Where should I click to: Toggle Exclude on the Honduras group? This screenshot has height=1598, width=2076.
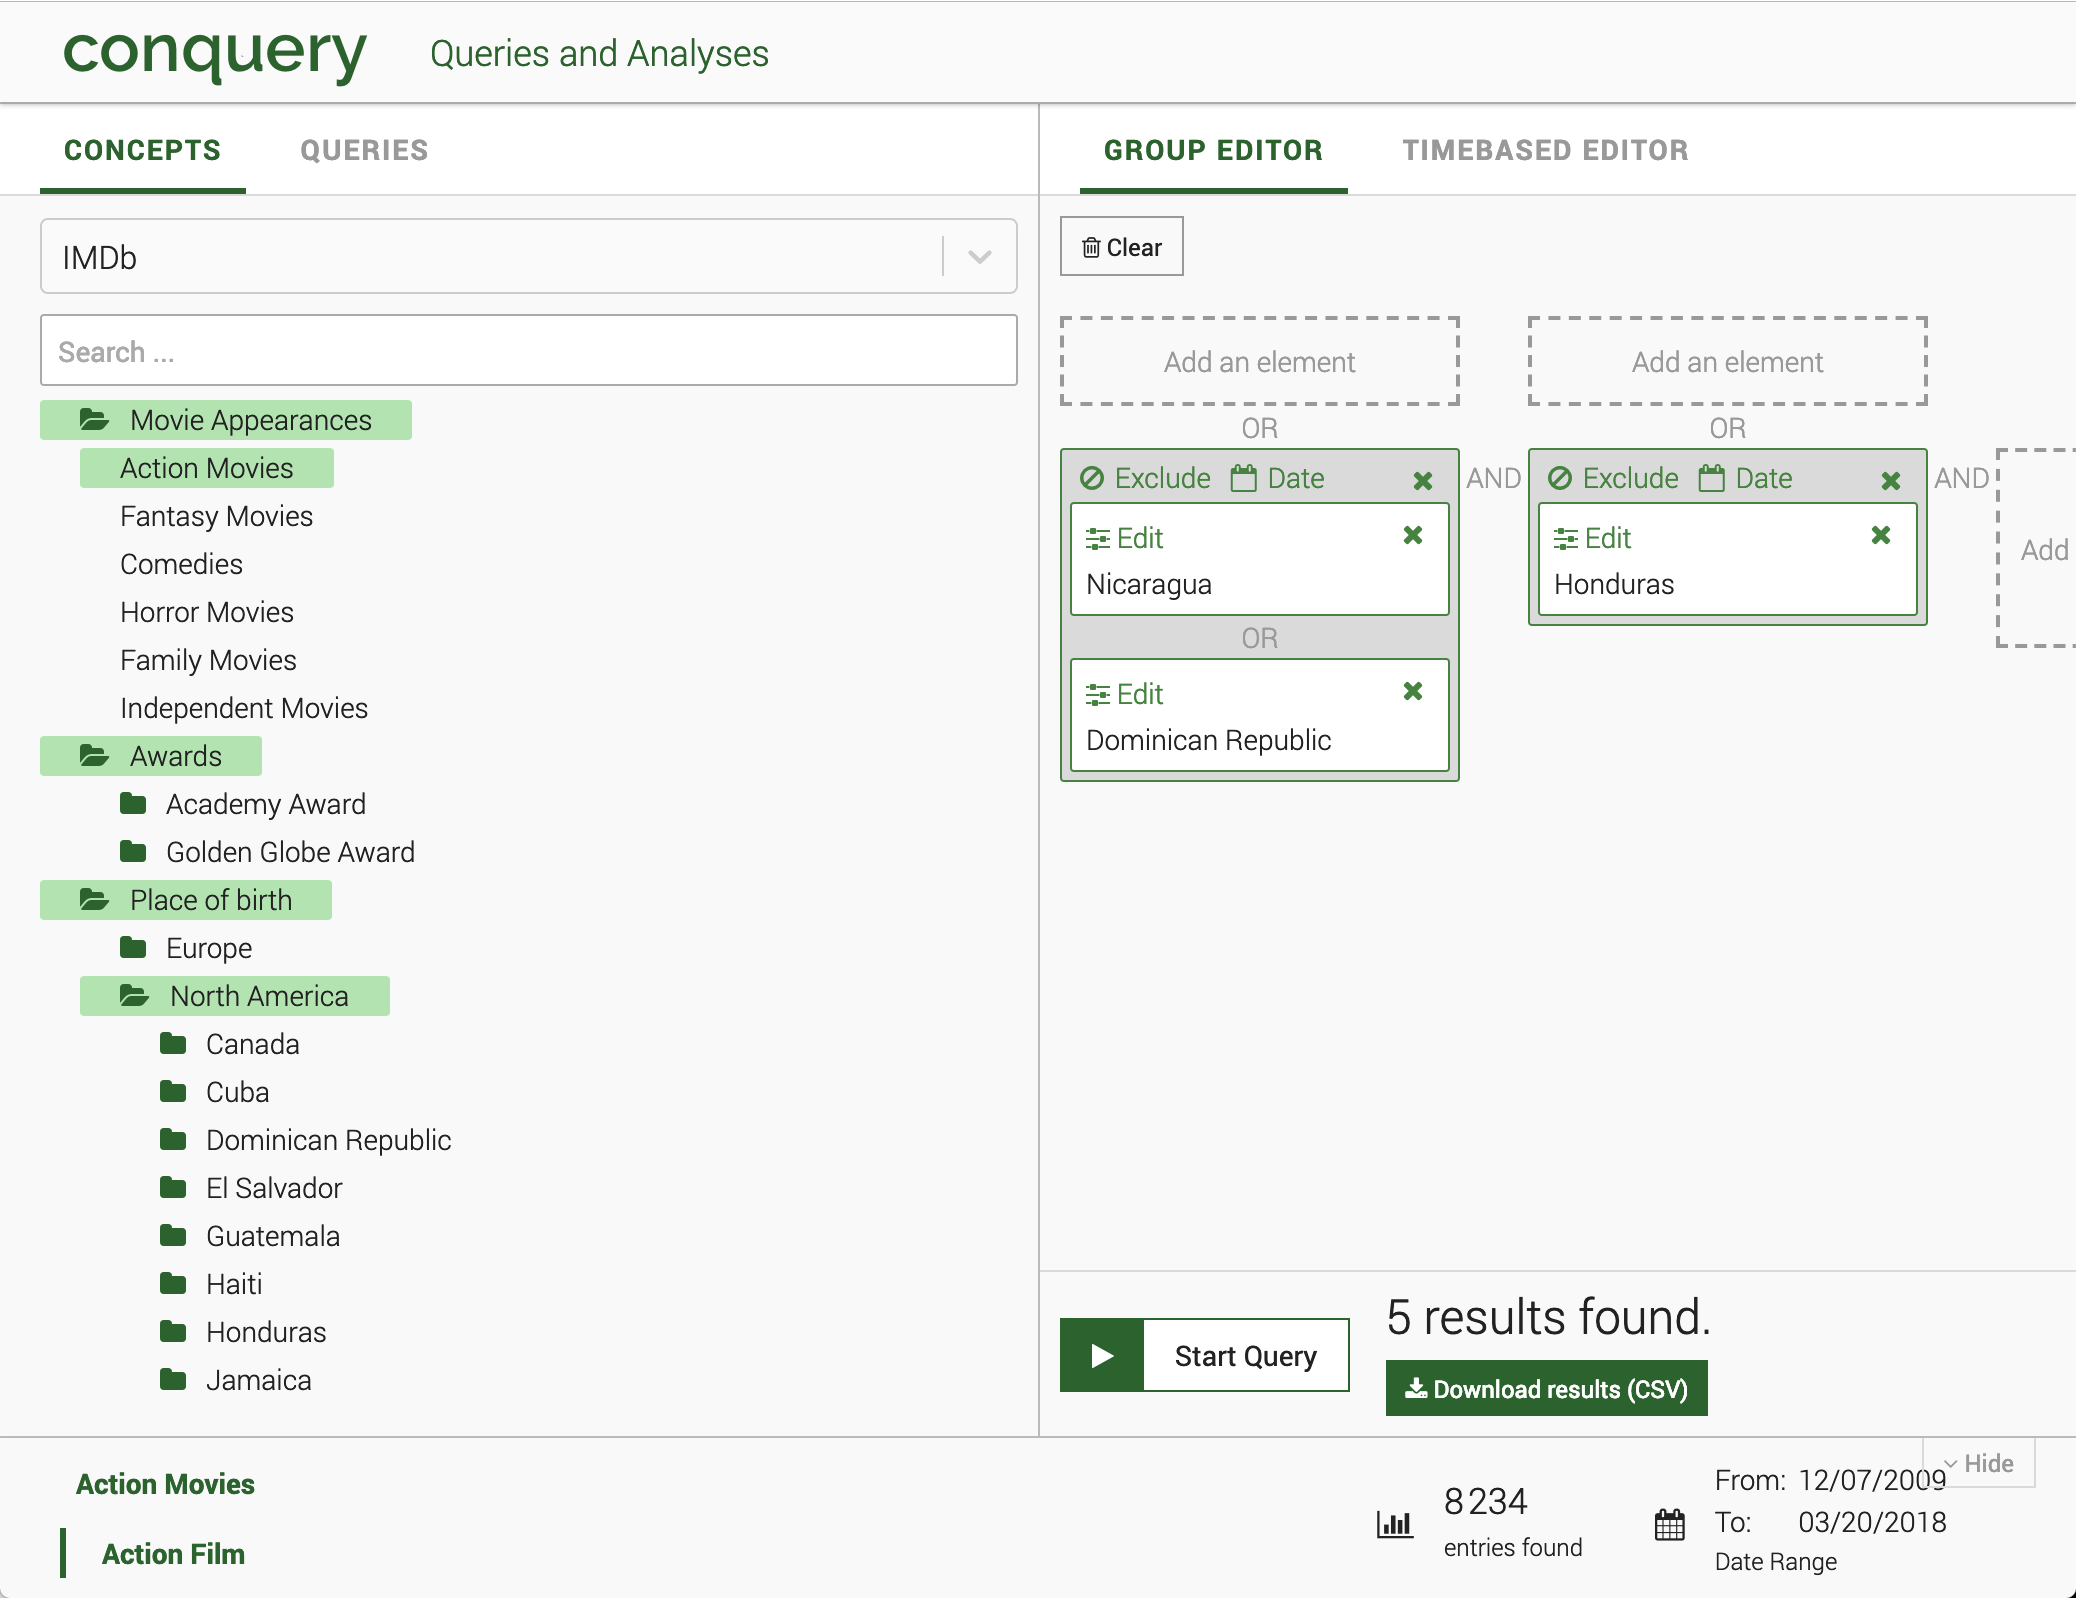(x=1614, y=479)
